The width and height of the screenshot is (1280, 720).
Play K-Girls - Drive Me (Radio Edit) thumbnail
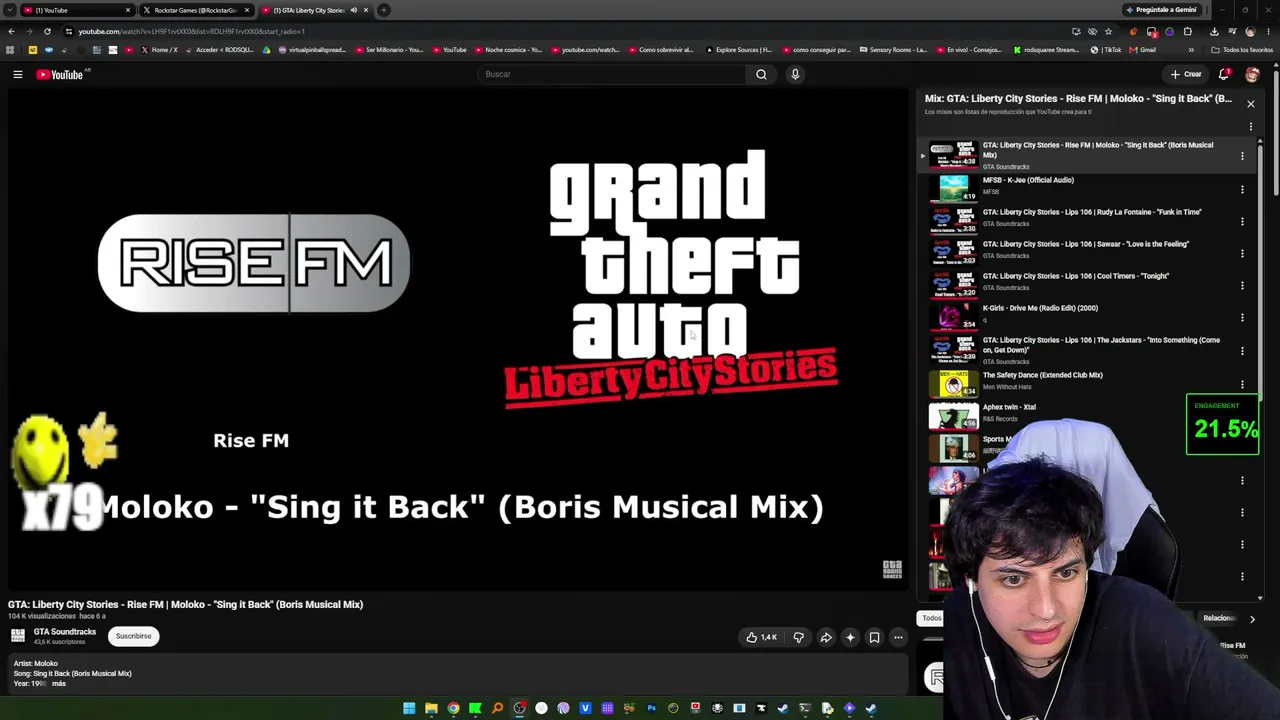coord(954,316)
